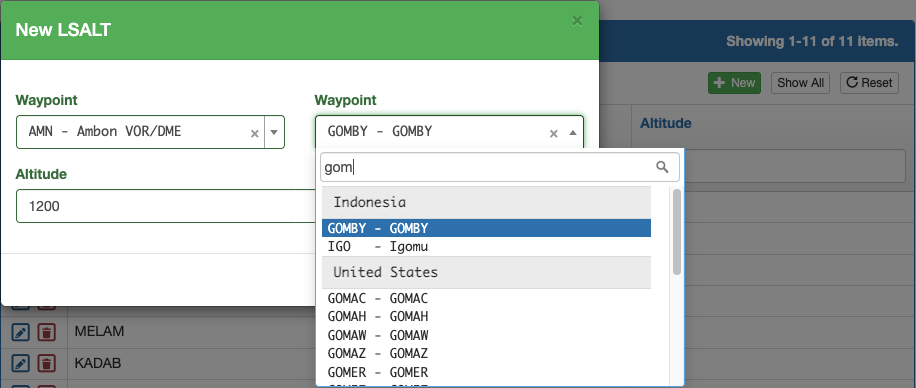Click the New button in the table toolbar
Viewport: 916px width, 388px height.
click(x=734, y=83)
